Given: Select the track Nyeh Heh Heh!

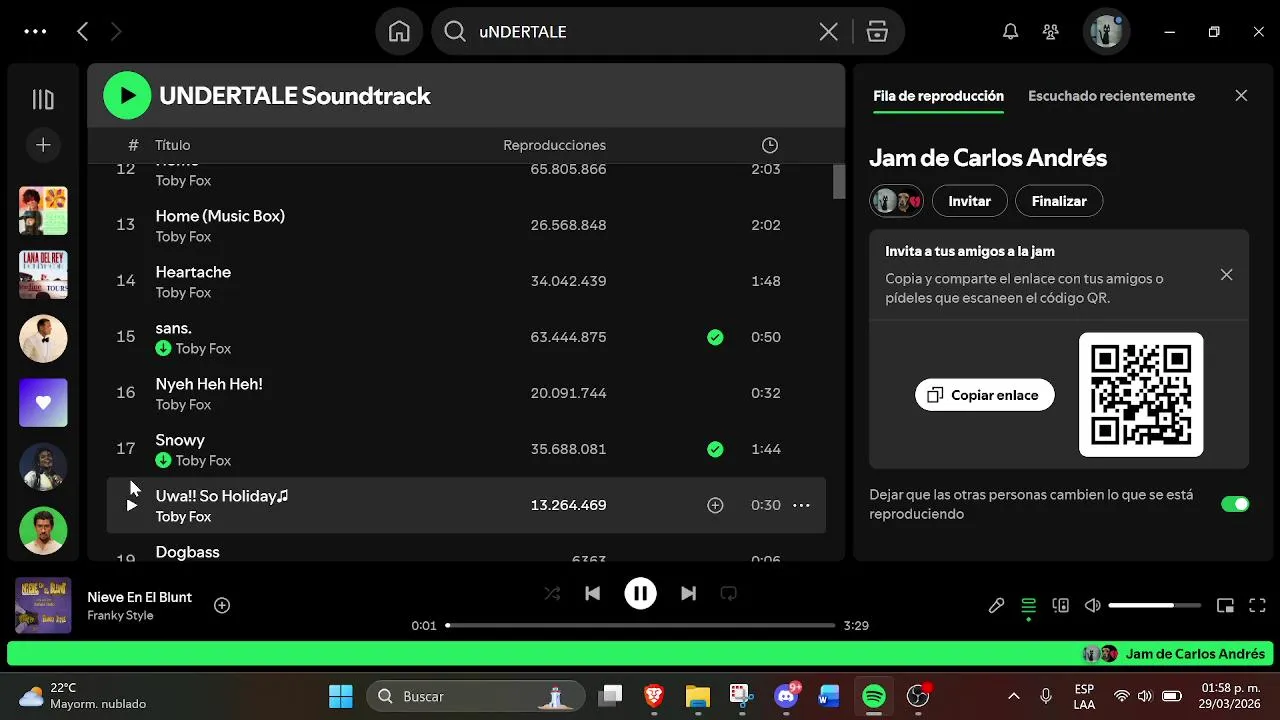Looking at the screenshot, I should [466, 393].
